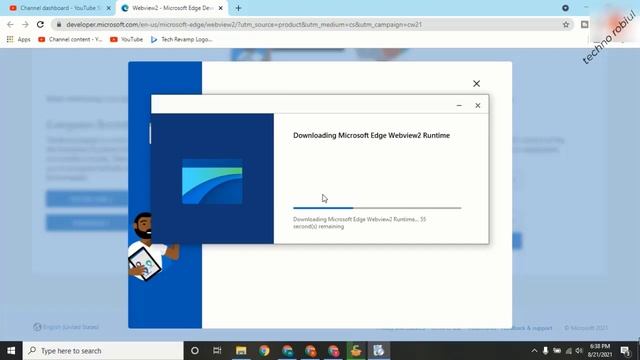640x360 pixels.
Task: Close the Channel dashboard YouTube tab
Action: click(x=109, y=8)
